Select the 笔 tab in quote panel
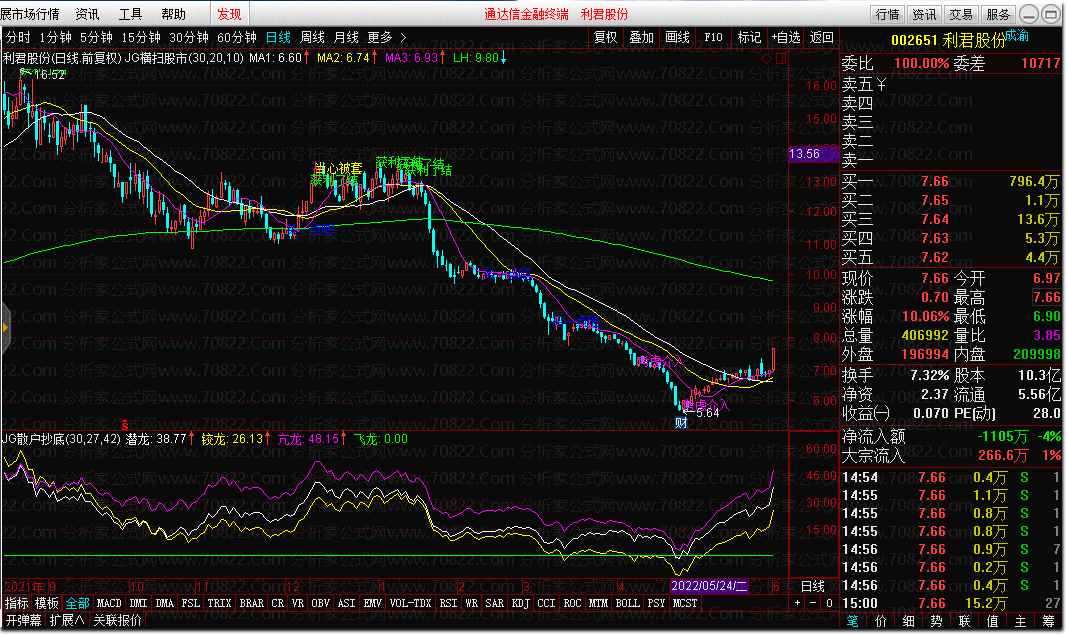1068x635 pixels. click(x=853, y=621)
